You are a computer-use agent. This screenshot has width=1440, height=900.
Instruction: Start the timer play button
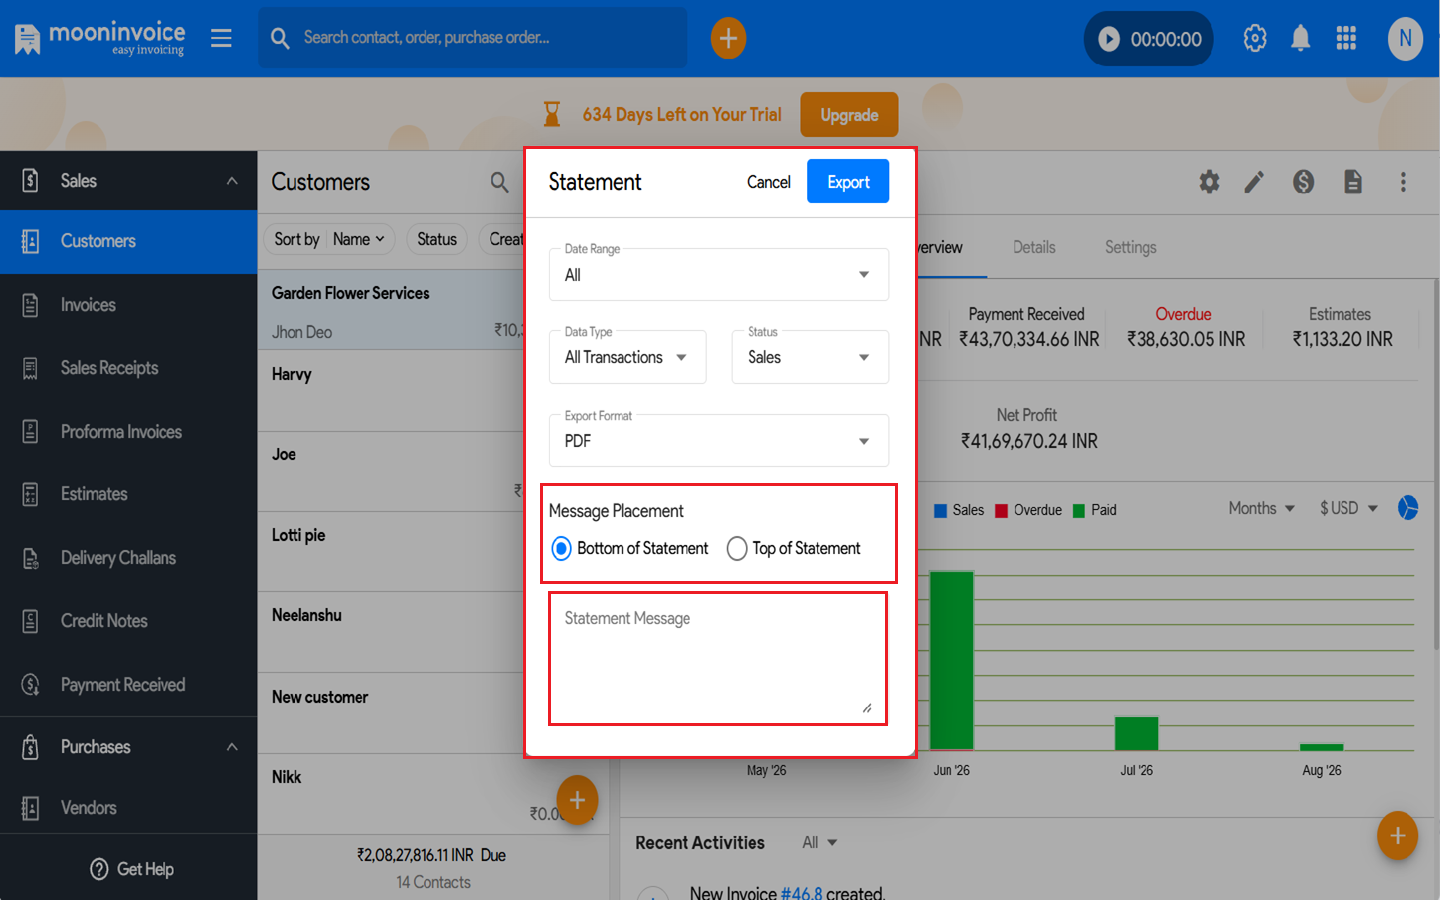pos(1109,39)
